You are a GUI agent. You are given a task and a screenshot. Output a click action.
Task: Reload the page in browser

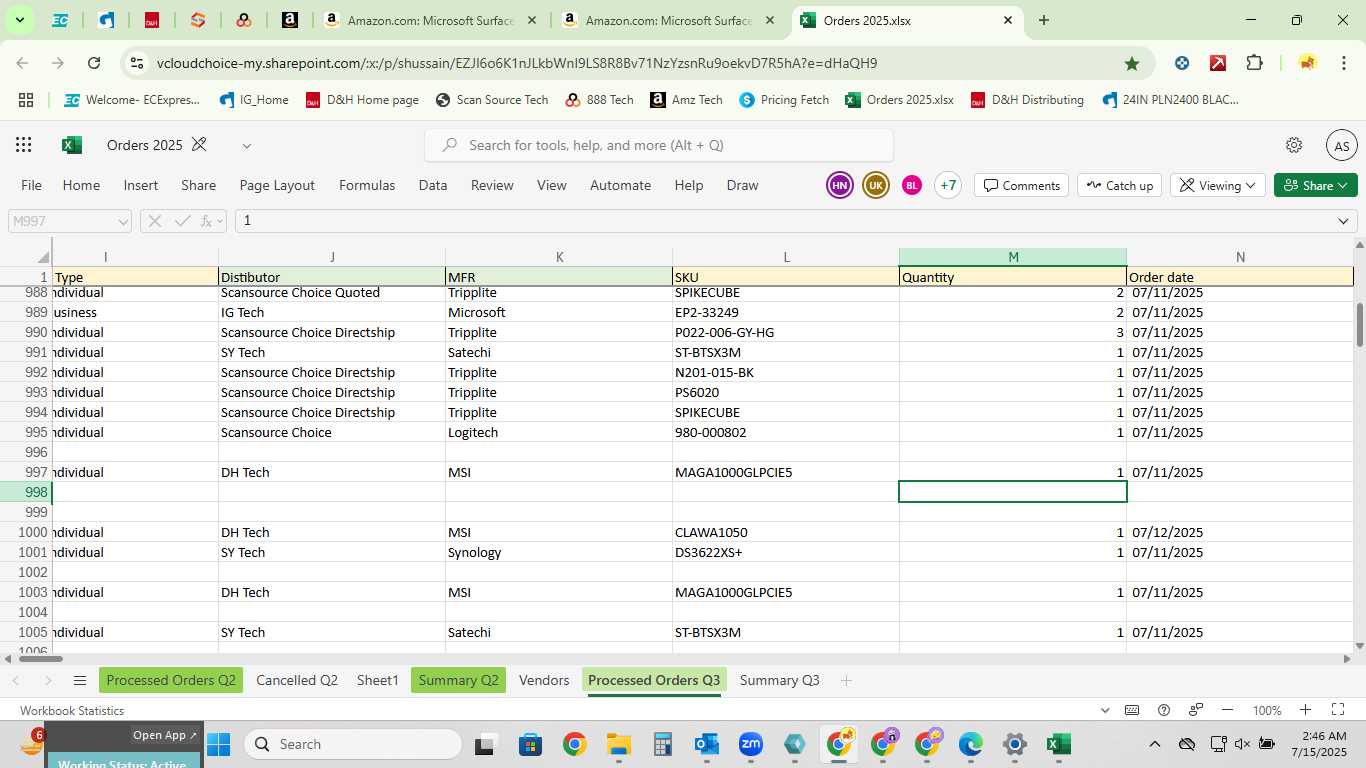(94, 63)
